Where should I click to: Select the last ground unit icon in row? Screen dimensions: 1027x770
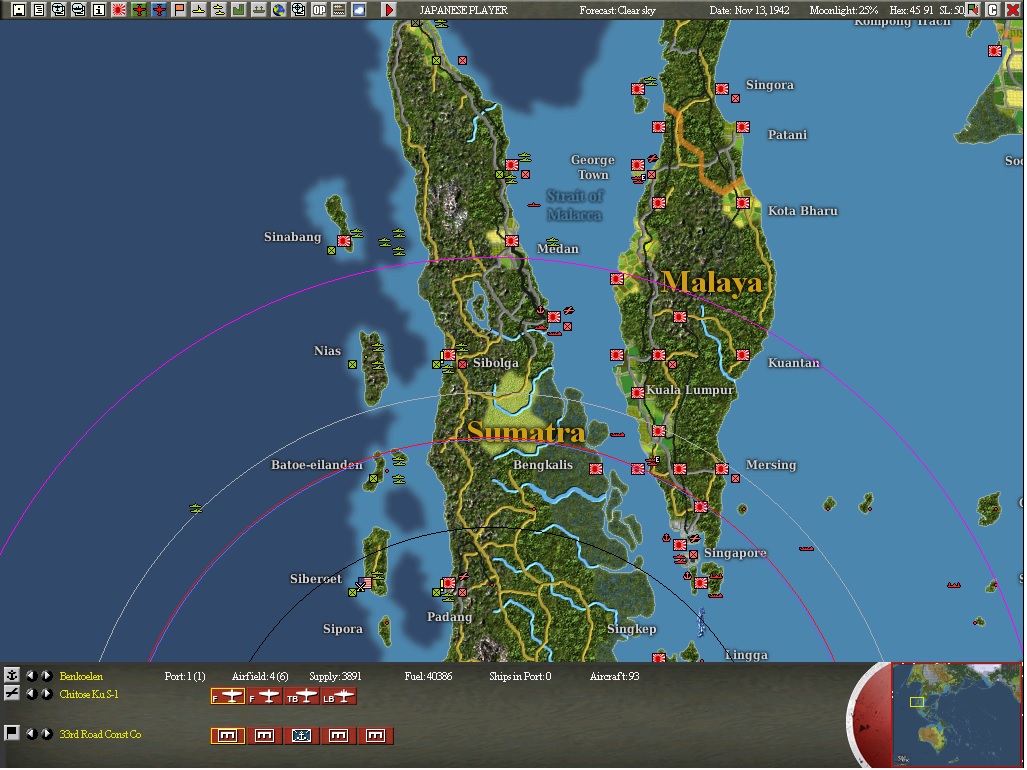(376, 736)
